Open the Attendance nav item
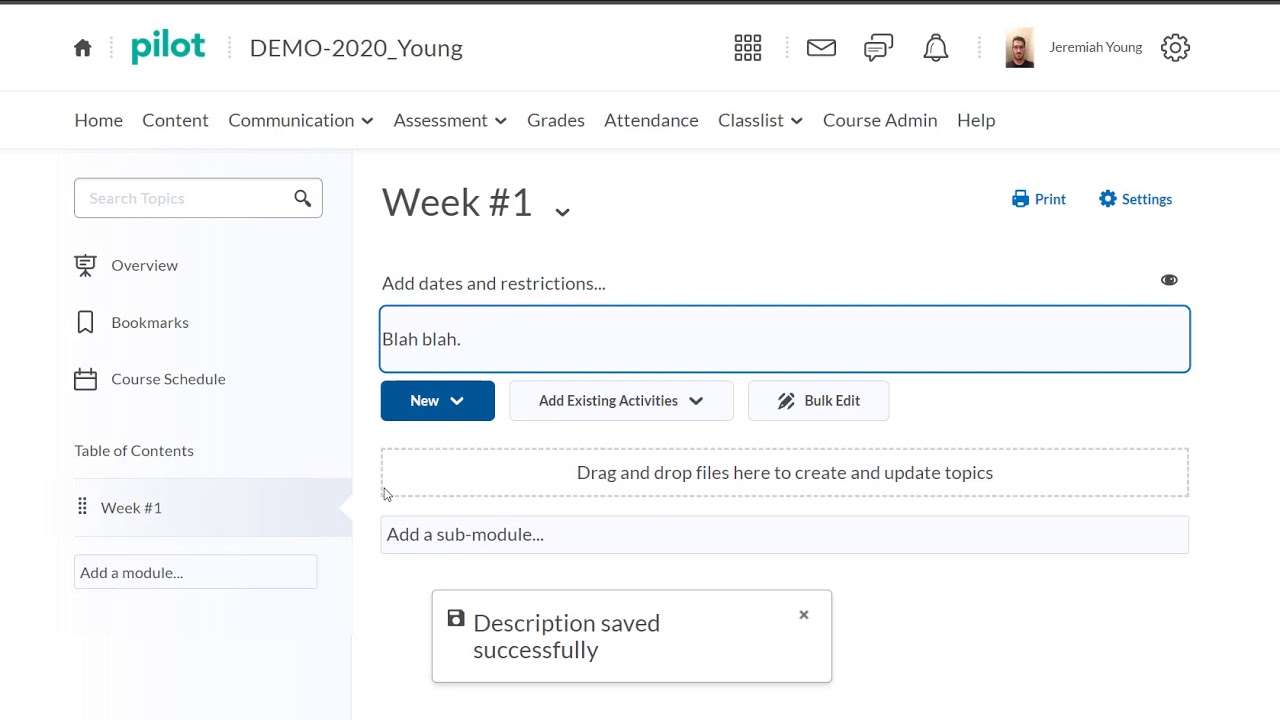1280x720 pixels. click(651, 120)
